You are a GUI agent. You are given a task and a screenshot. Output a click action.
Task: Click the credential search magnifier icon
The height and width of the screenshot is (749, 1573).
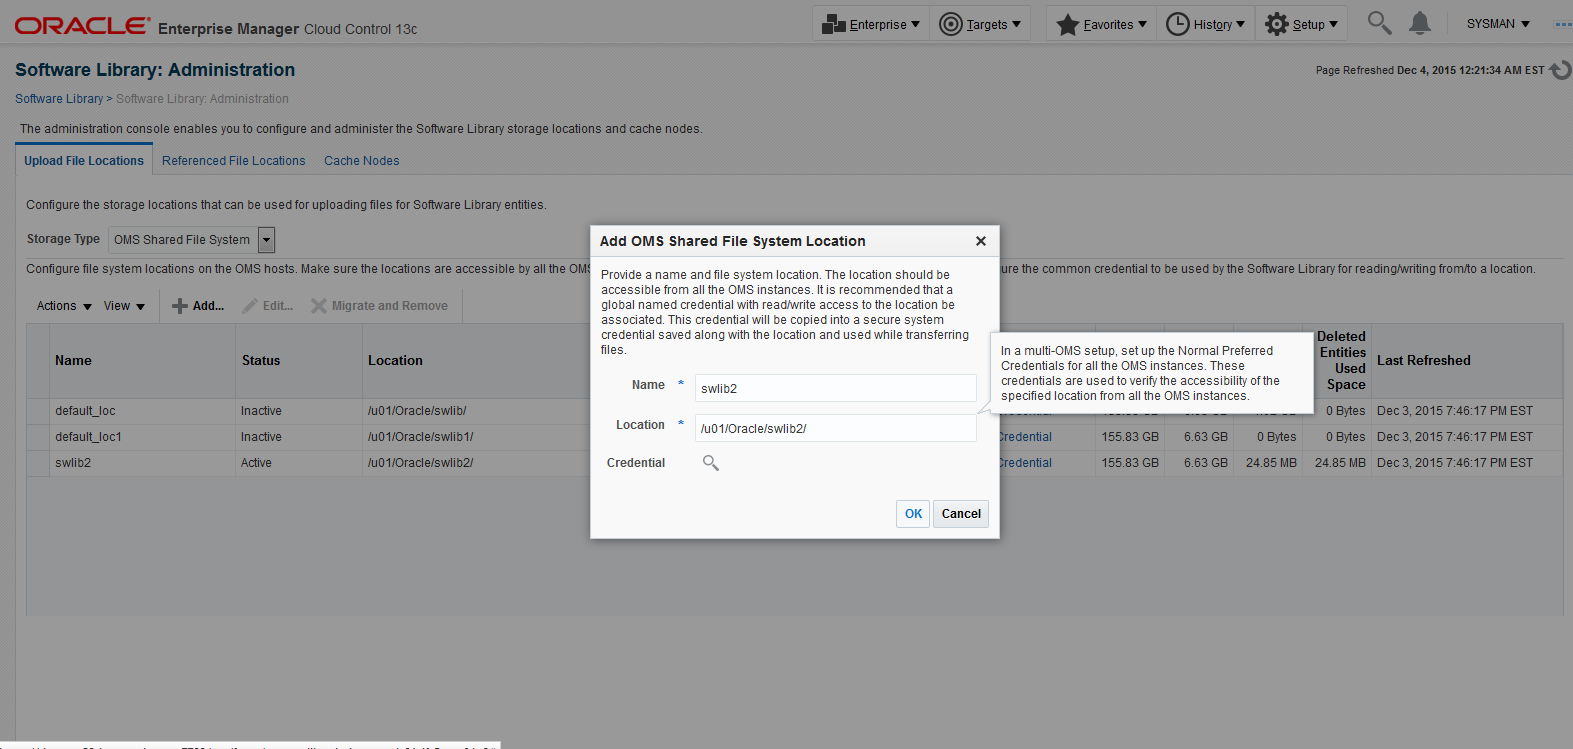click(x=711, y=463)
